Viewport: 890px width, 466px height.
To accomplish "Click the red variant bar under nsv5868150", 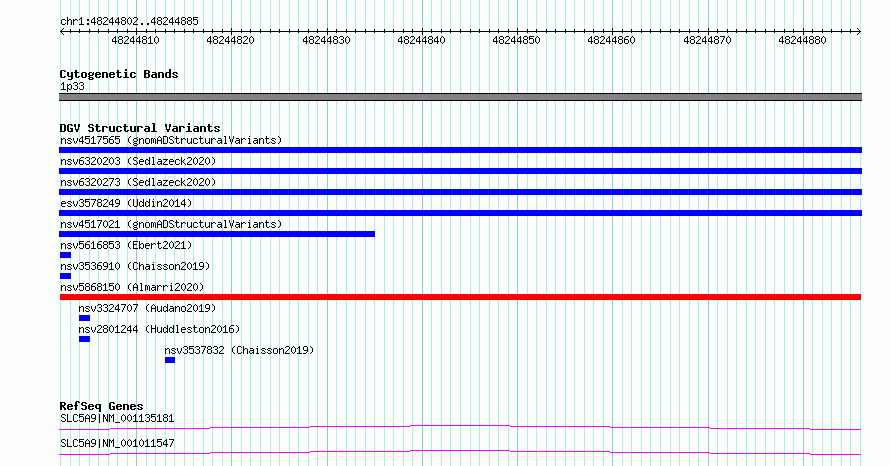I will [460, 297].
